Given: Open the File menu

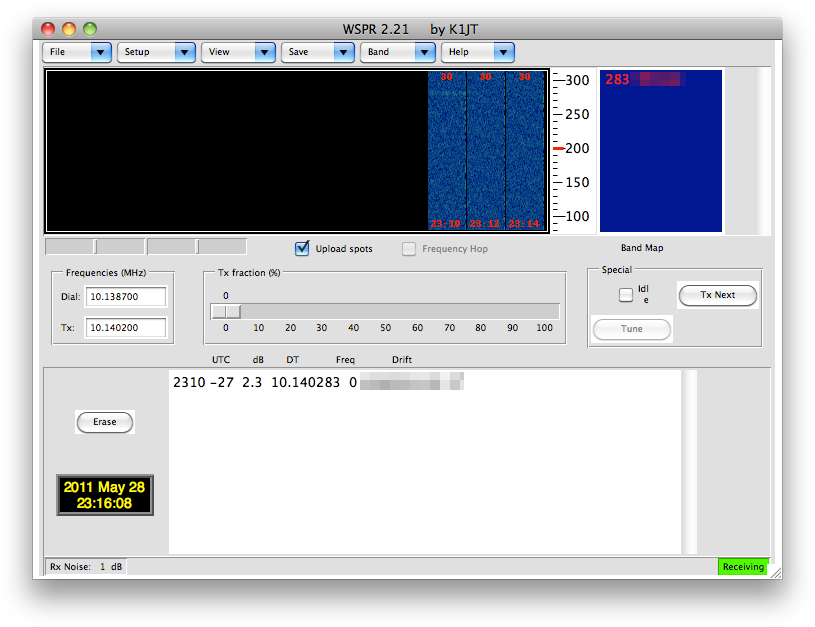Looking at the screenshot, I should point(76,52).
